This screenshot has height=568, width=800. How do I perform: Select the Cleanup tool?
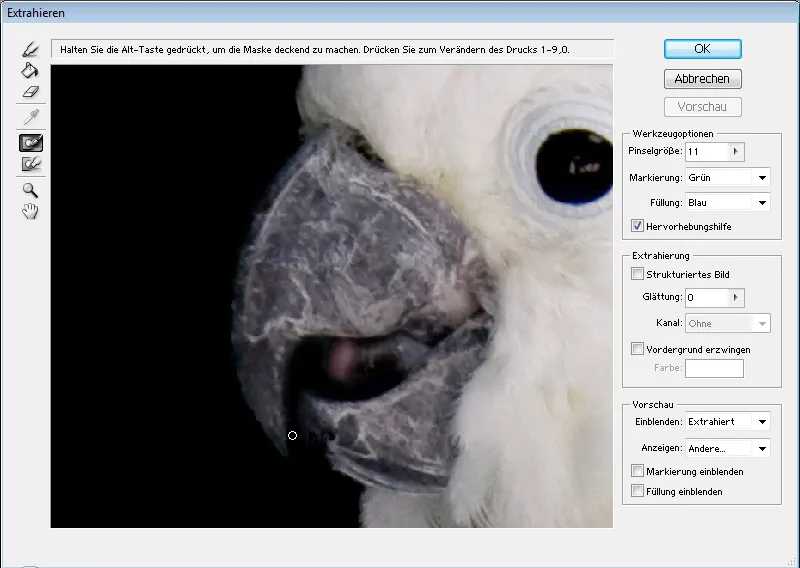[x=31, y=143]
